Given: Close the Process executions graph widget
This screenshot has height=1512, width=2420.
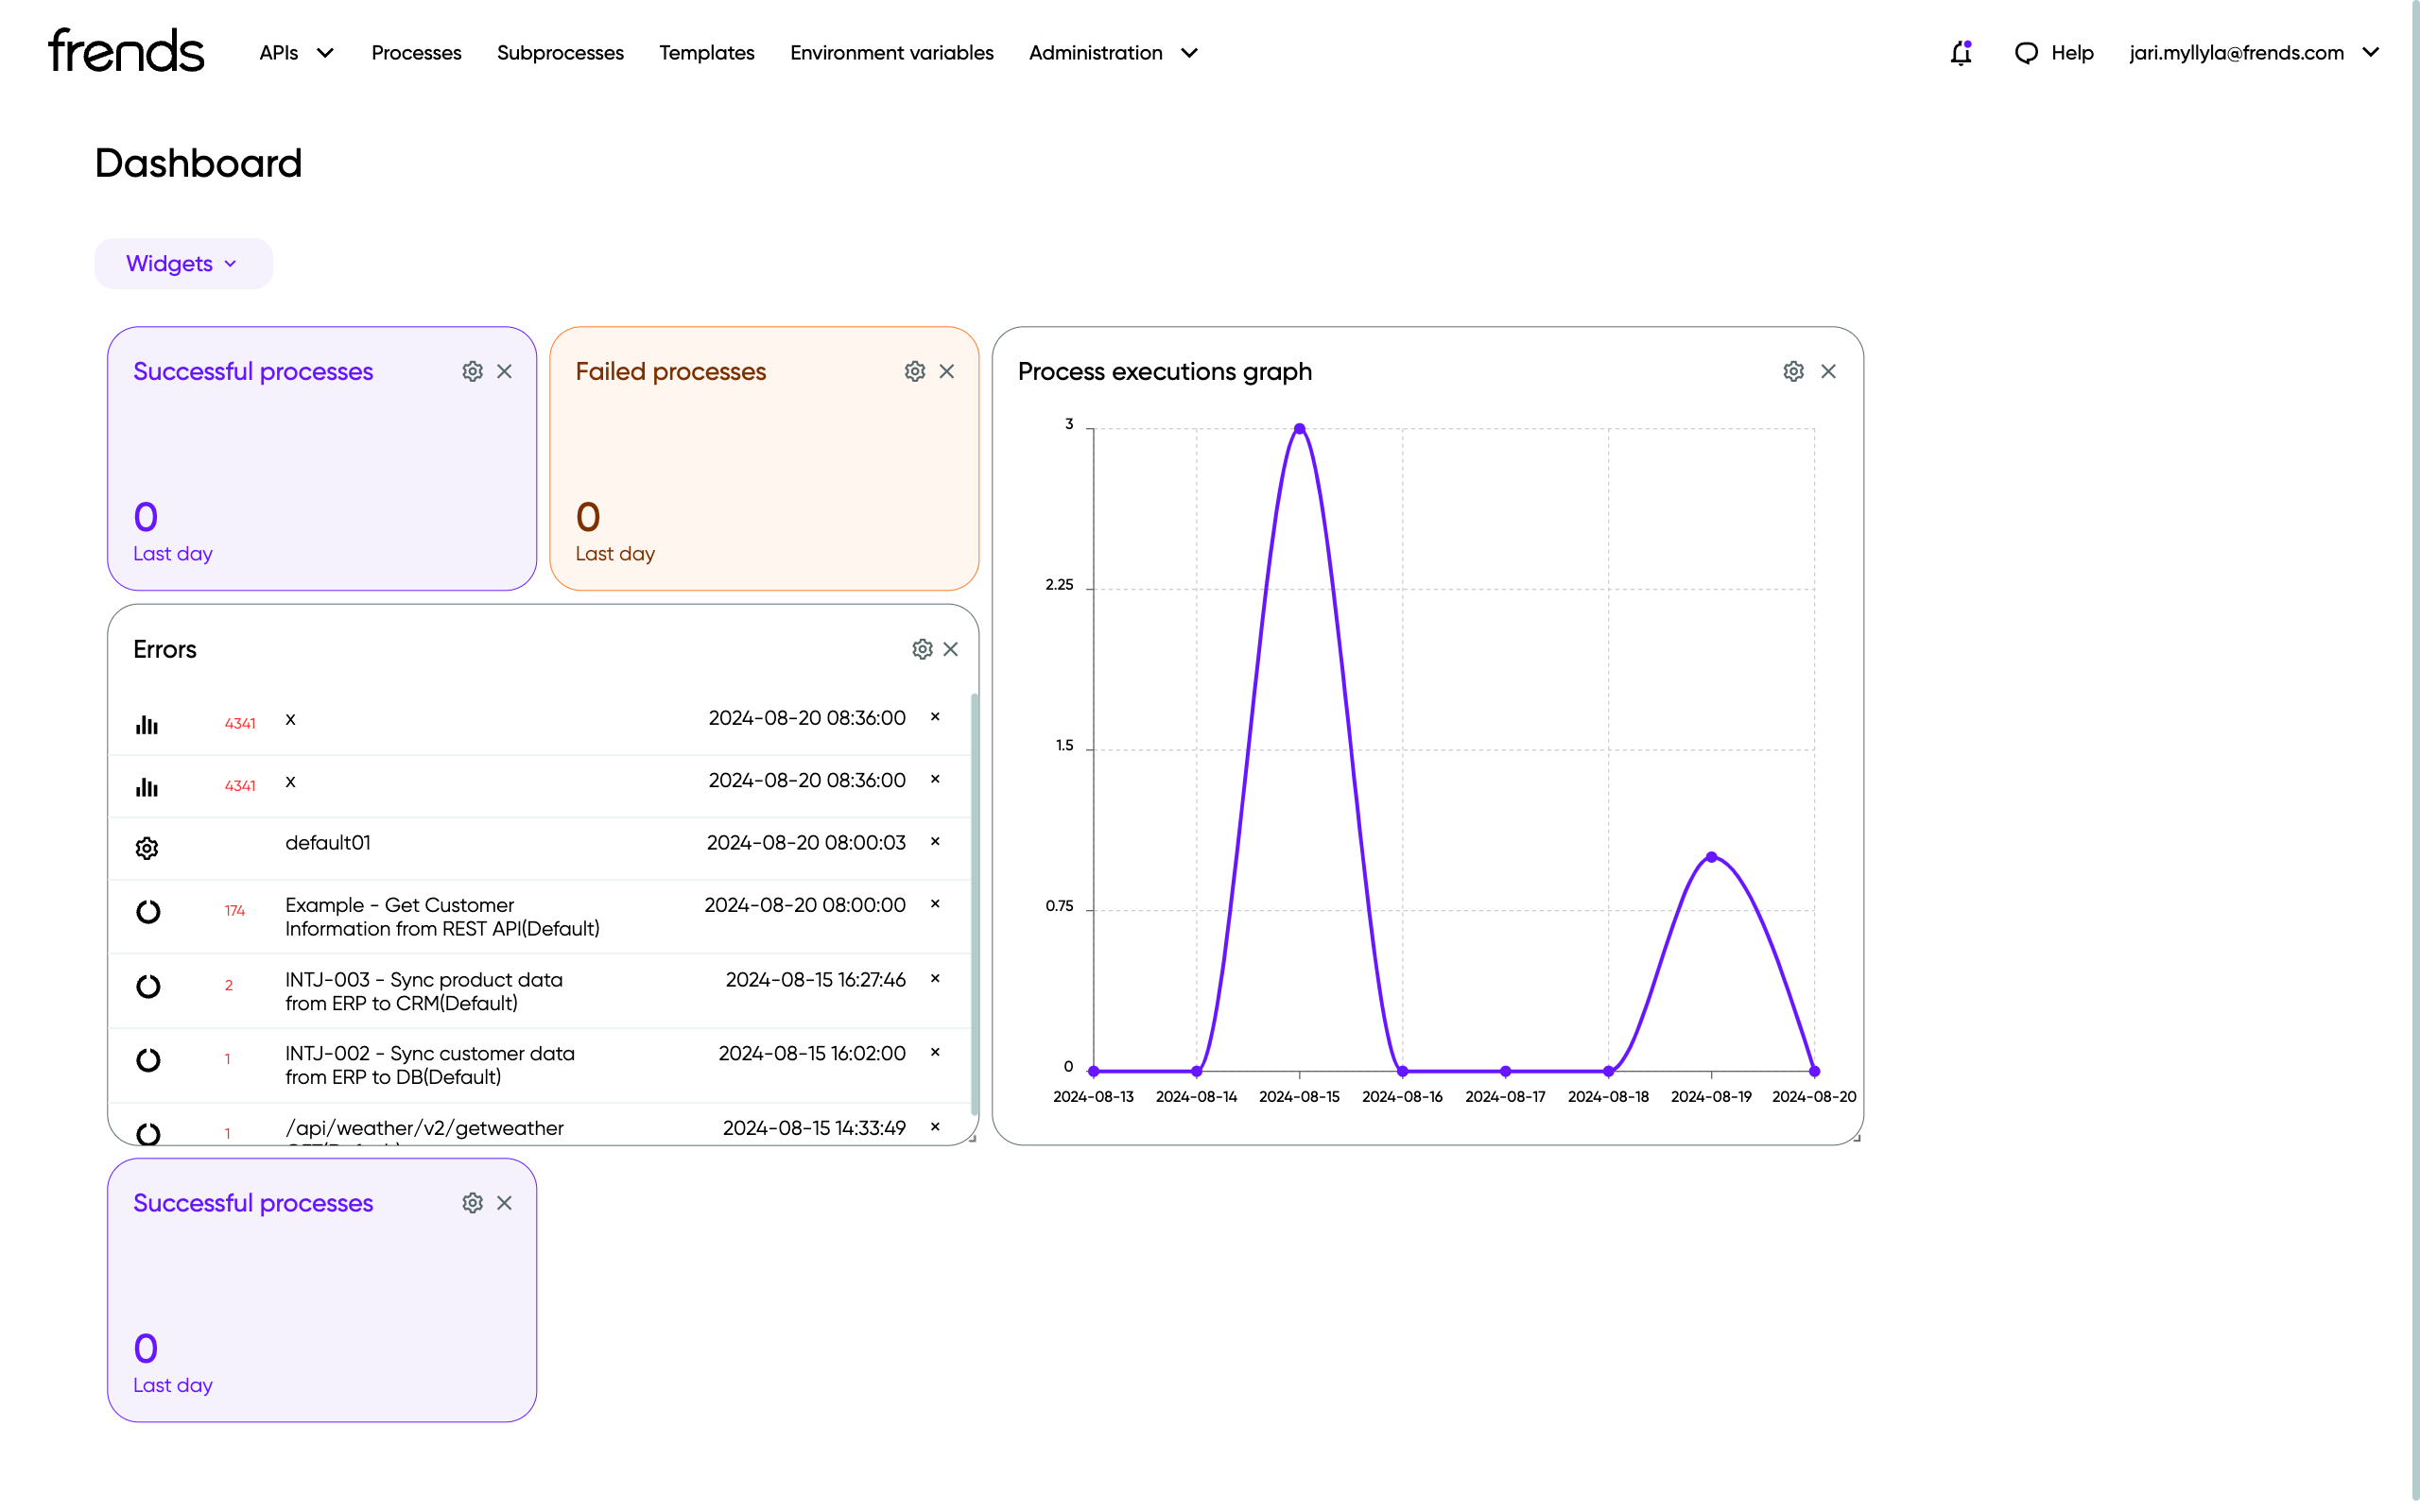Looking at the screenshot, I should 1828,371.
